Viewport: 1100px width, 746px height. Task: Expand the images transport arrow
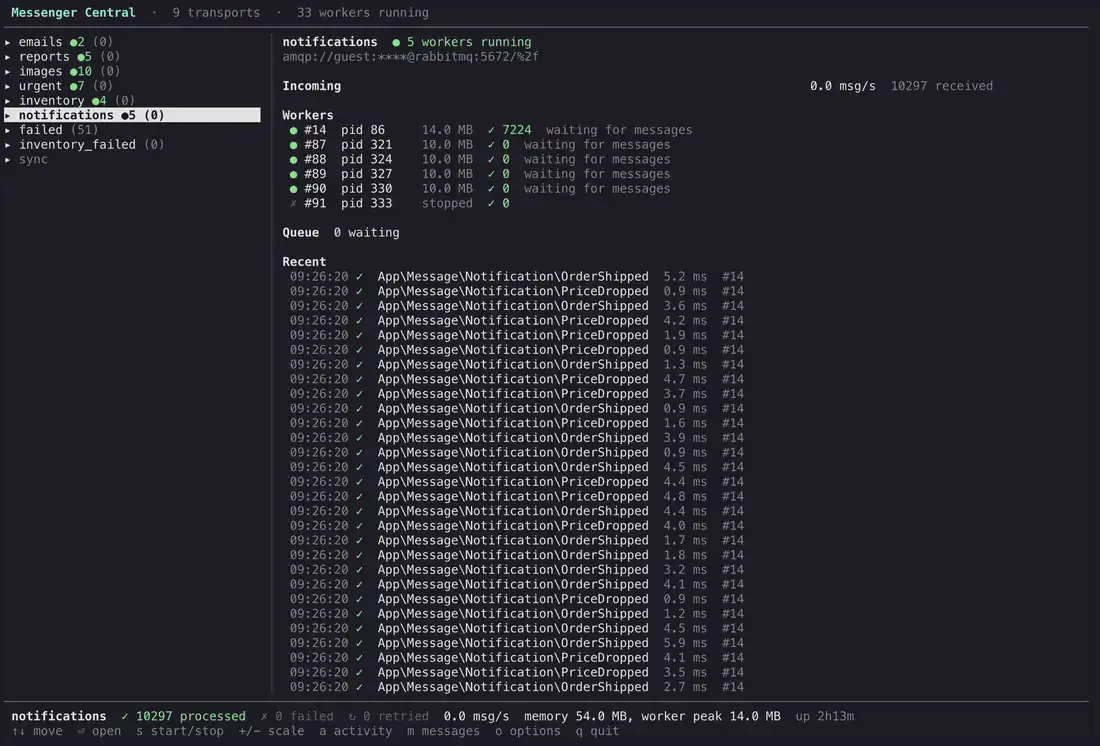click(8, 72)
